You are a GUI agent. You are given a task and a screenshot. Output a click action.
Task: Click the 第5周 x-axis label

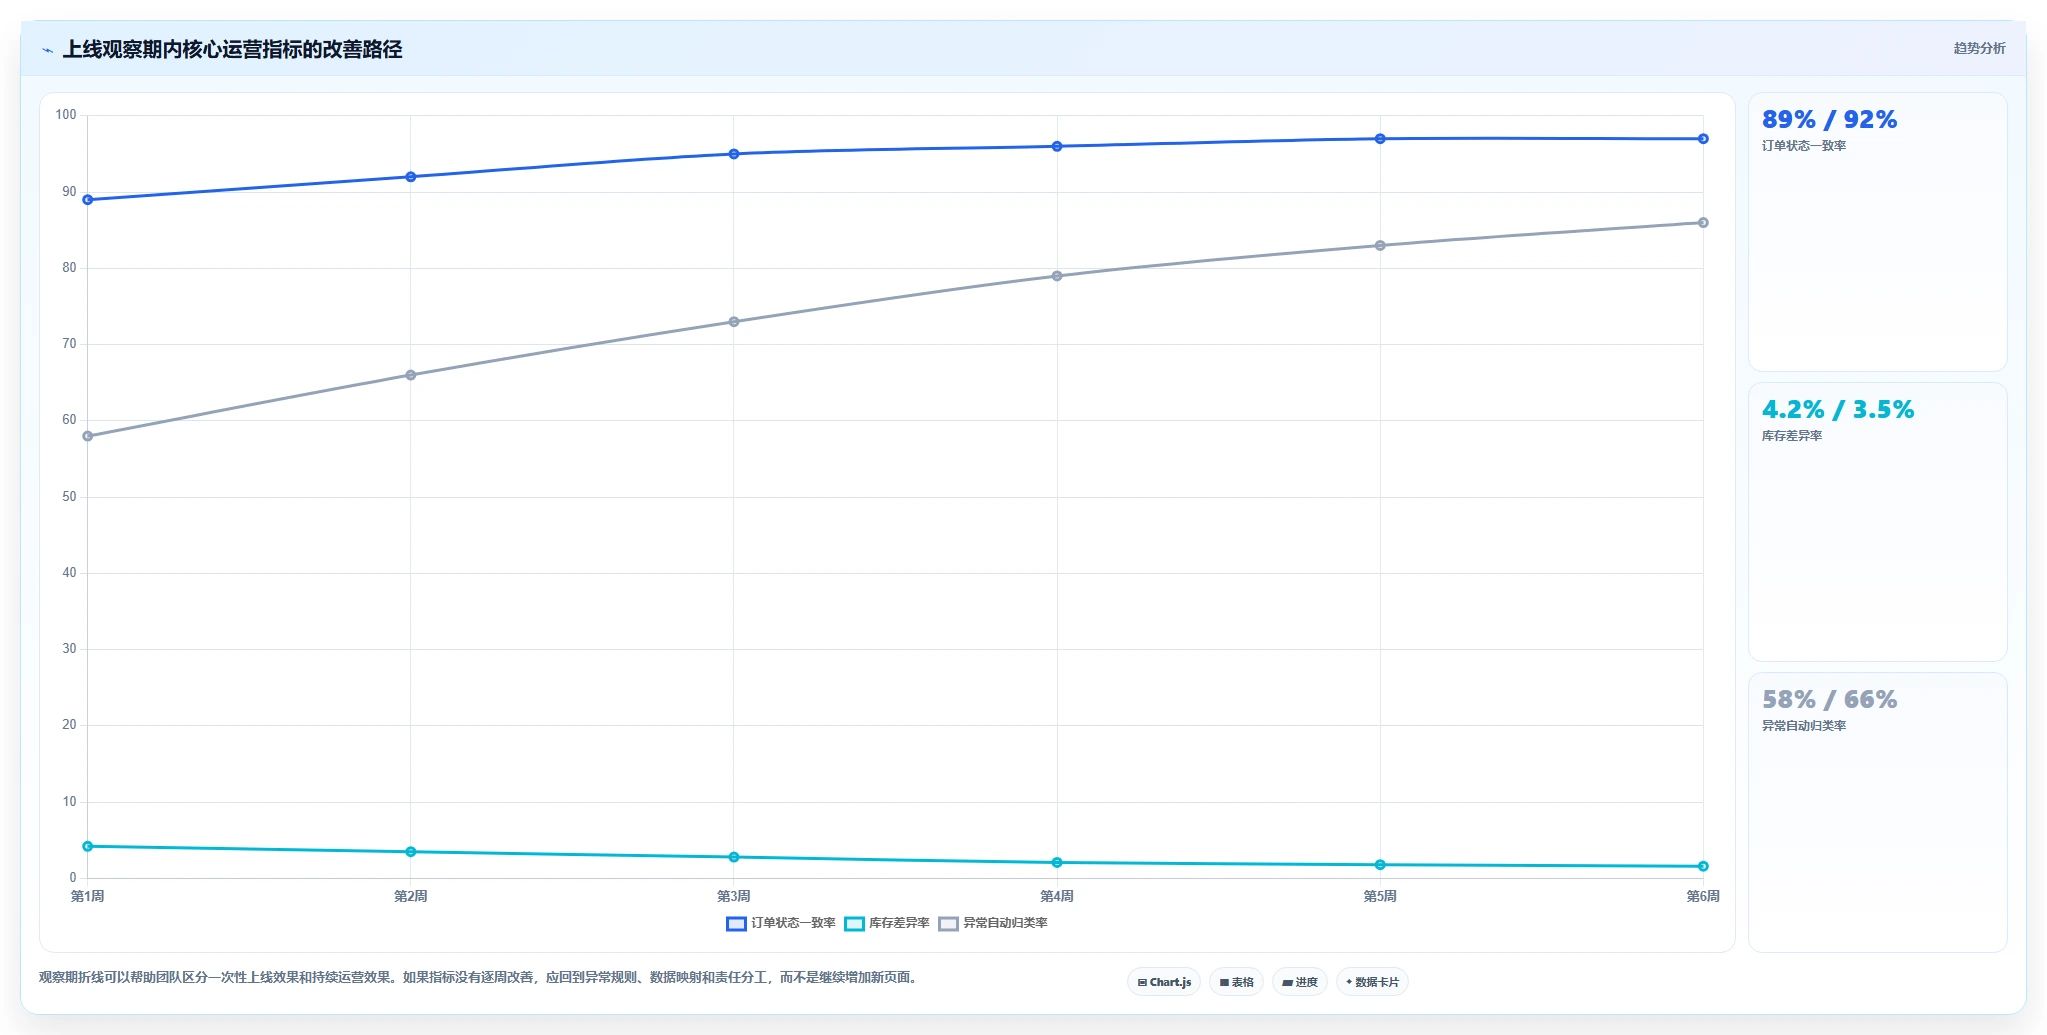(1380, 896)
